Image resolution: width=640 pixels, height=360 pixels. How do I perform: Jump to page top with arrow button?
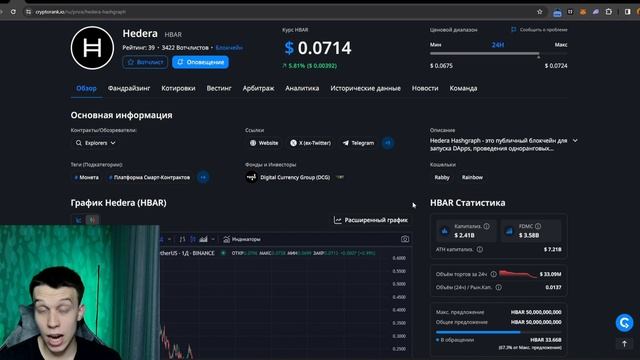(624, 344)
